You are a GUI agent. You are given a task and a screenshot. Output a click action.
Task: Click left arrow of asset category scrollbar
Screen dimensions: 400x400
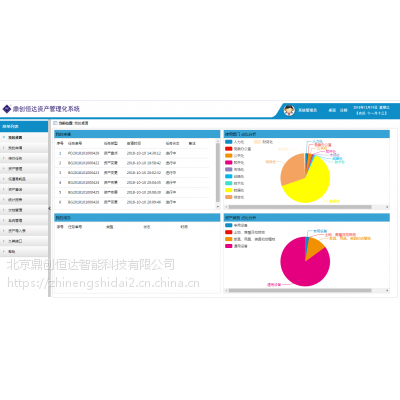tap(226, 291)
